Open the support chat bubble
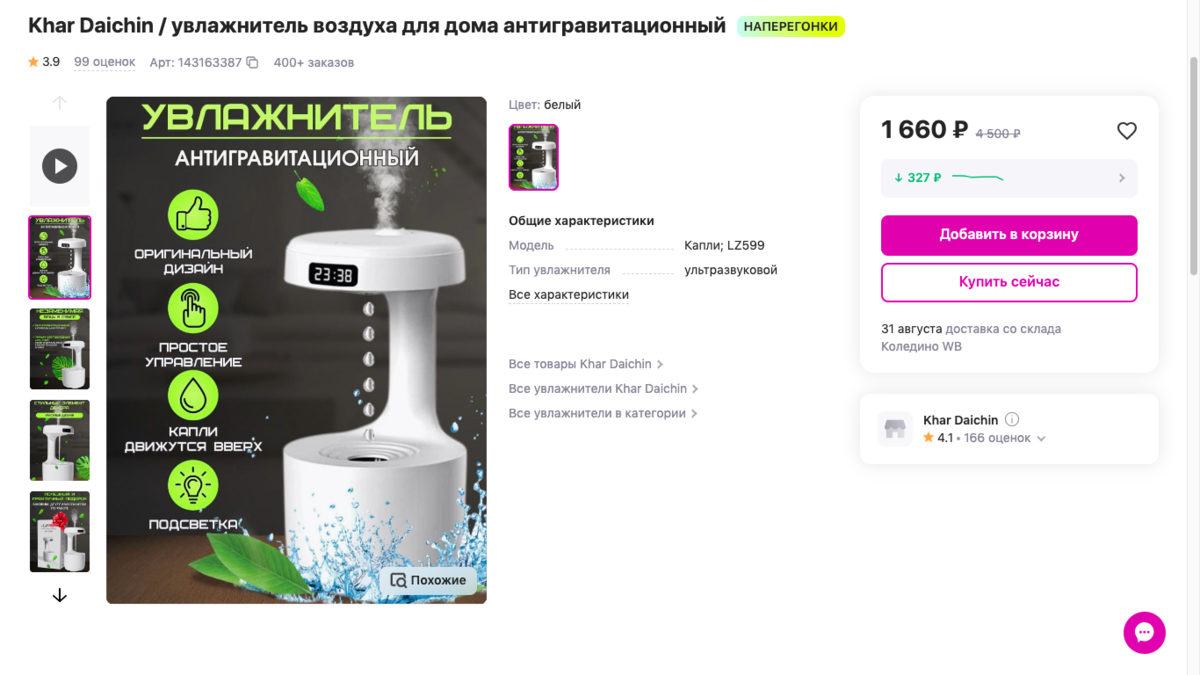1200x675 pixels. (x=1144, y=633)
